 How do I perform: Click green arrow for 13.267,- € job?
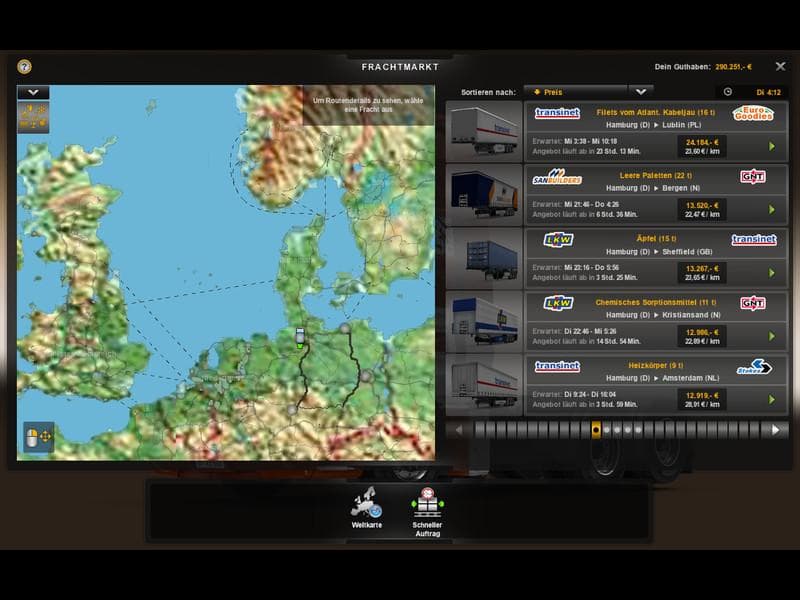click(x=772, y=273)
